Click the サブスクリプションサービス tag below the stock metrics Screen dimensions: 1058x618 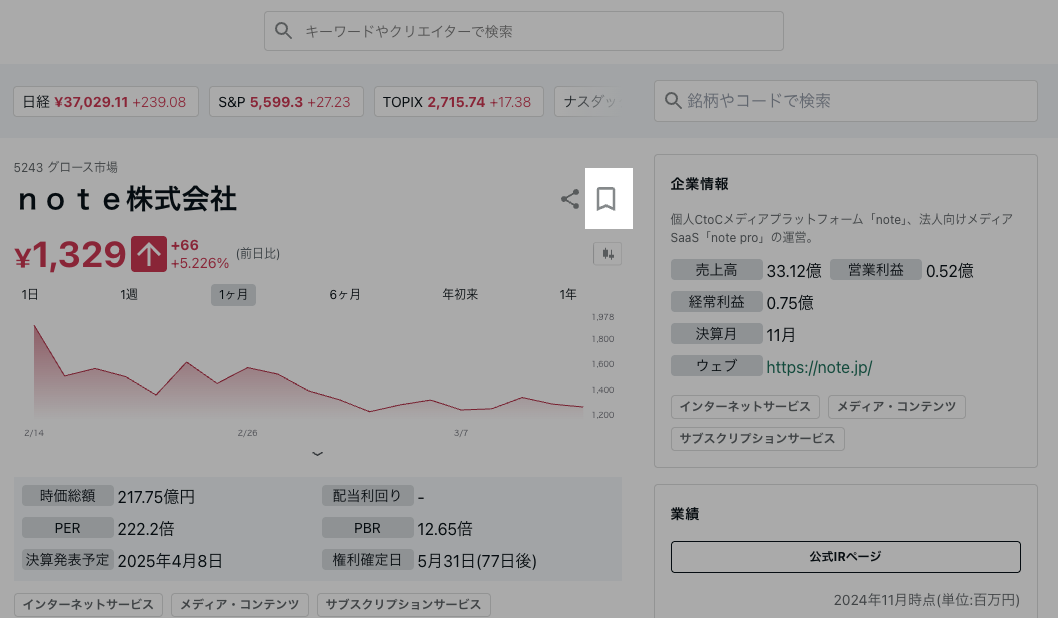(403, 605)
